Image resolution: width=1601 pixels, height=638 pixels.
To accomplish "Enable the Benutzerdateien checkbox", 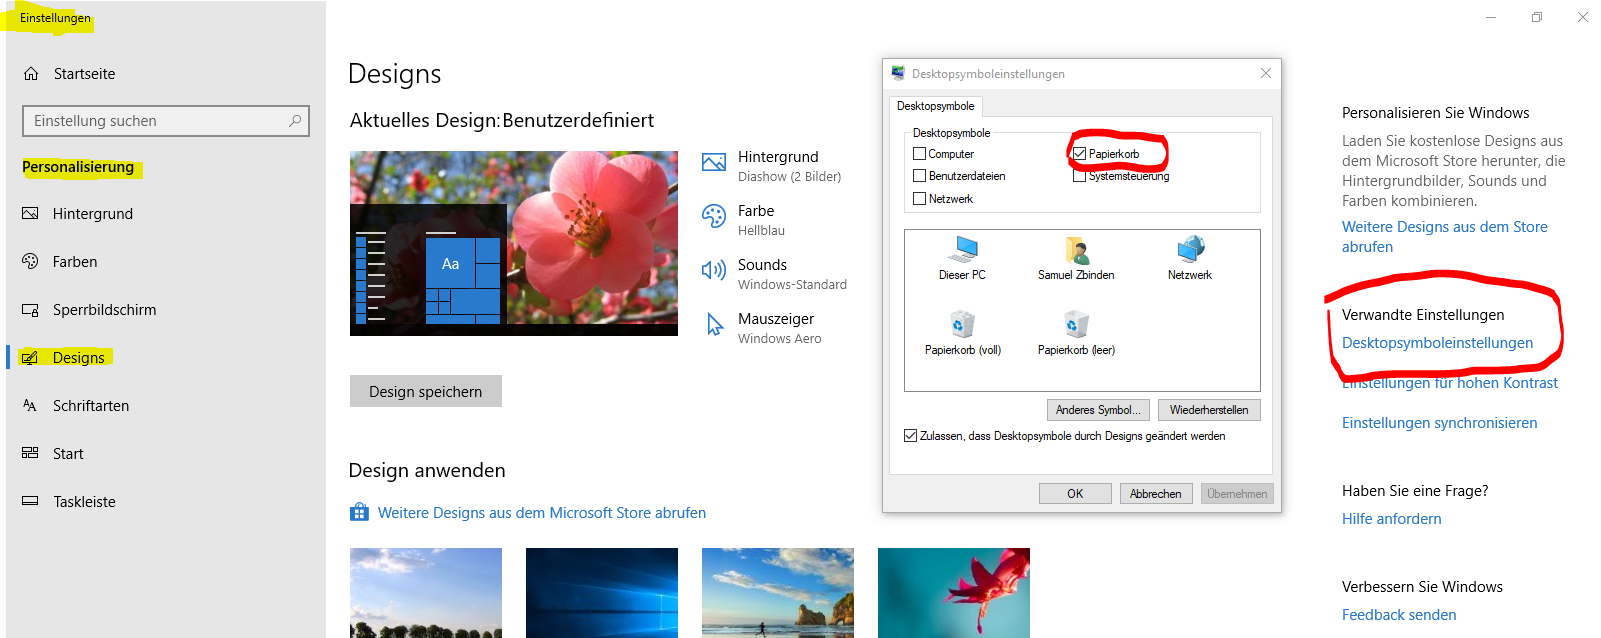I will [919, 176].
